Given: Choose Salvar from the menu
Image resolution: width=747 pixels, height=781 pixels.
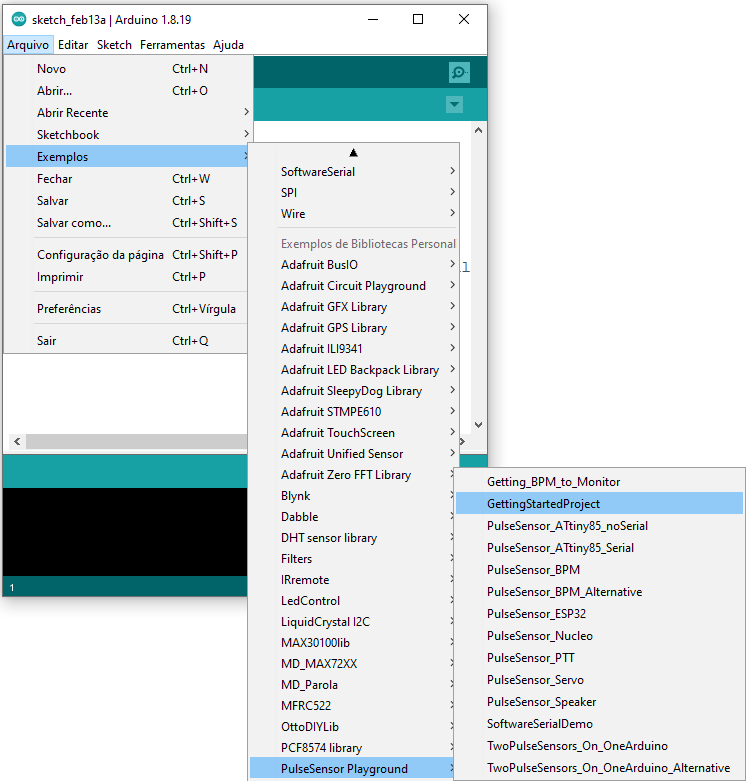Looking at the screenshot, I should [x=126, y=200].
